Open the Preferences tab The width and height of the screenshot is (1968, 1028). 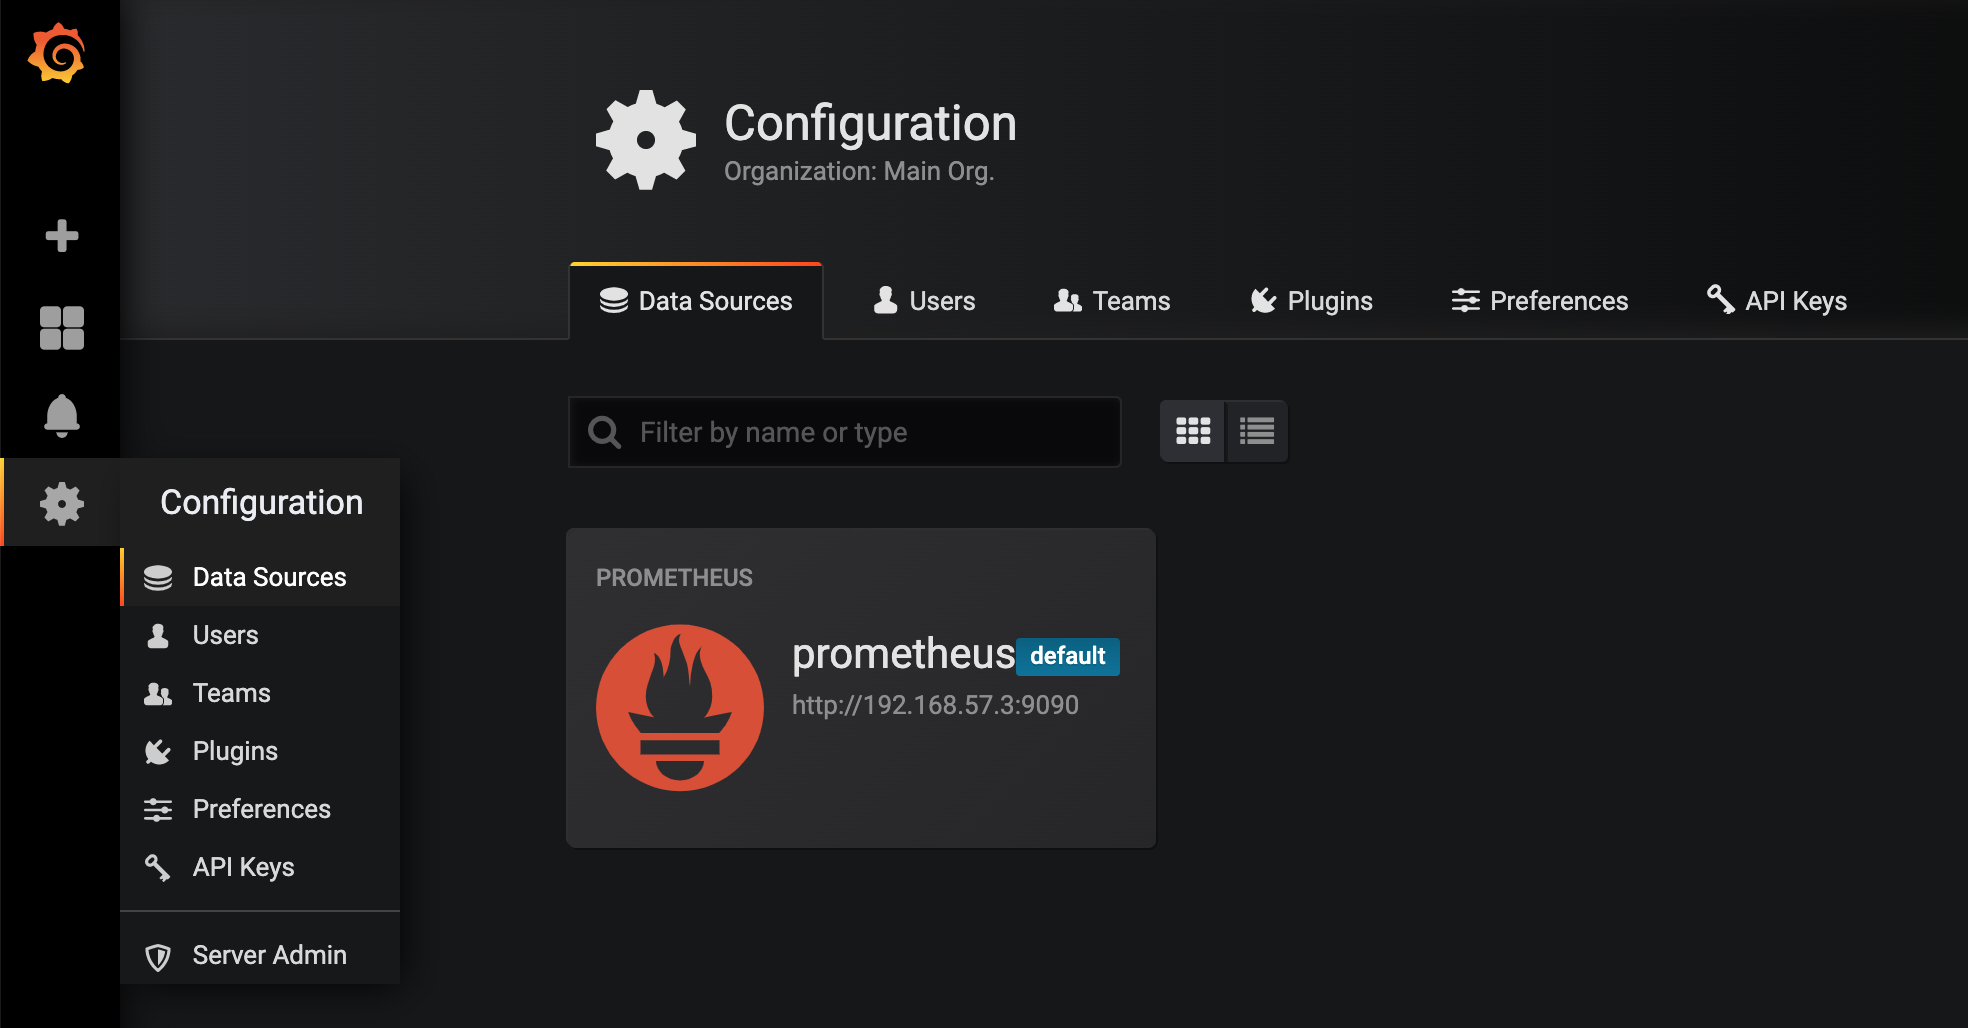(x=1540, y=301)
